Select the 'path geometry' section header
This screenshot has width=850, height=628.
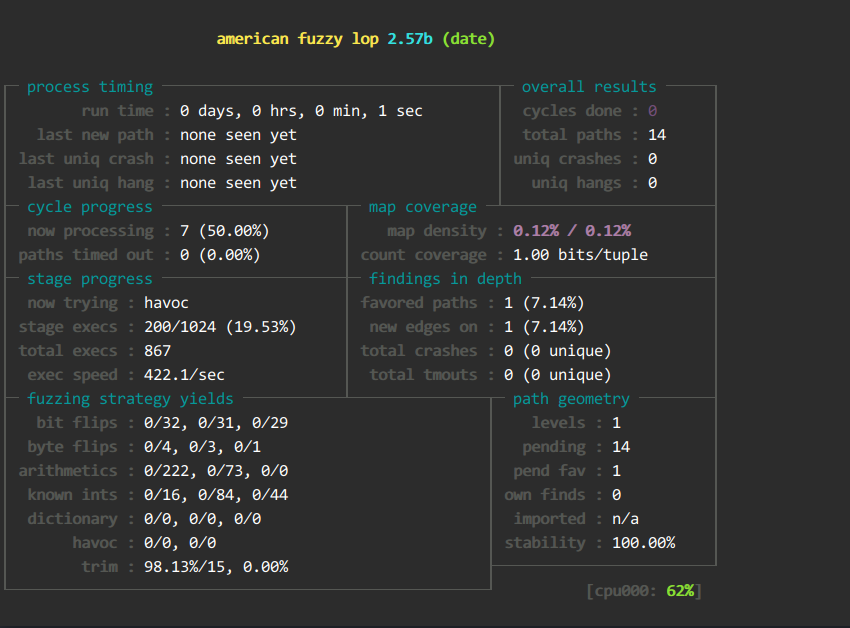571,398
